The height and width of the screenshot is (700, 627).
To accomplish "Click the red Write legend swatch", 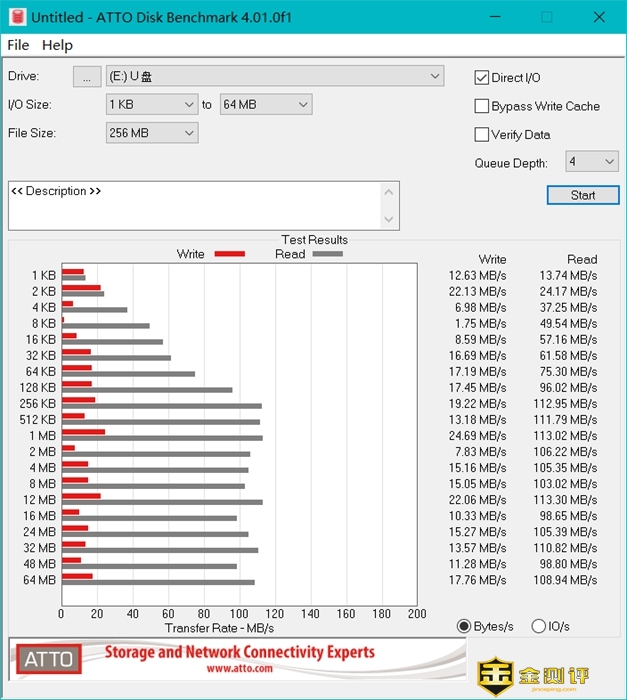I will (x=229, y=254).
